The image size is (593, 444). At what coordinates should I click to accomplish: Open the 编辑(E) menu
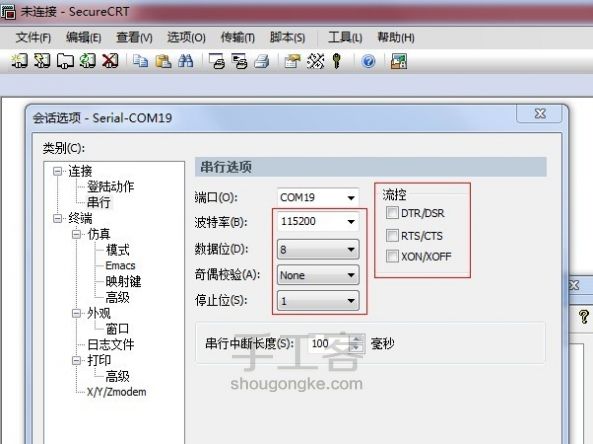(84, 37)
